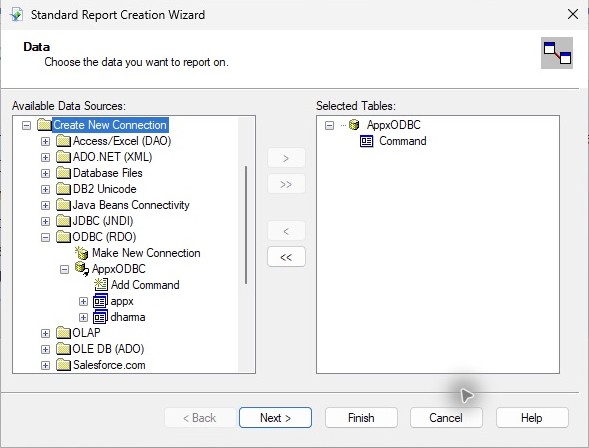Expand the JDBC (JNDI) node

click(x=45, y=221)
